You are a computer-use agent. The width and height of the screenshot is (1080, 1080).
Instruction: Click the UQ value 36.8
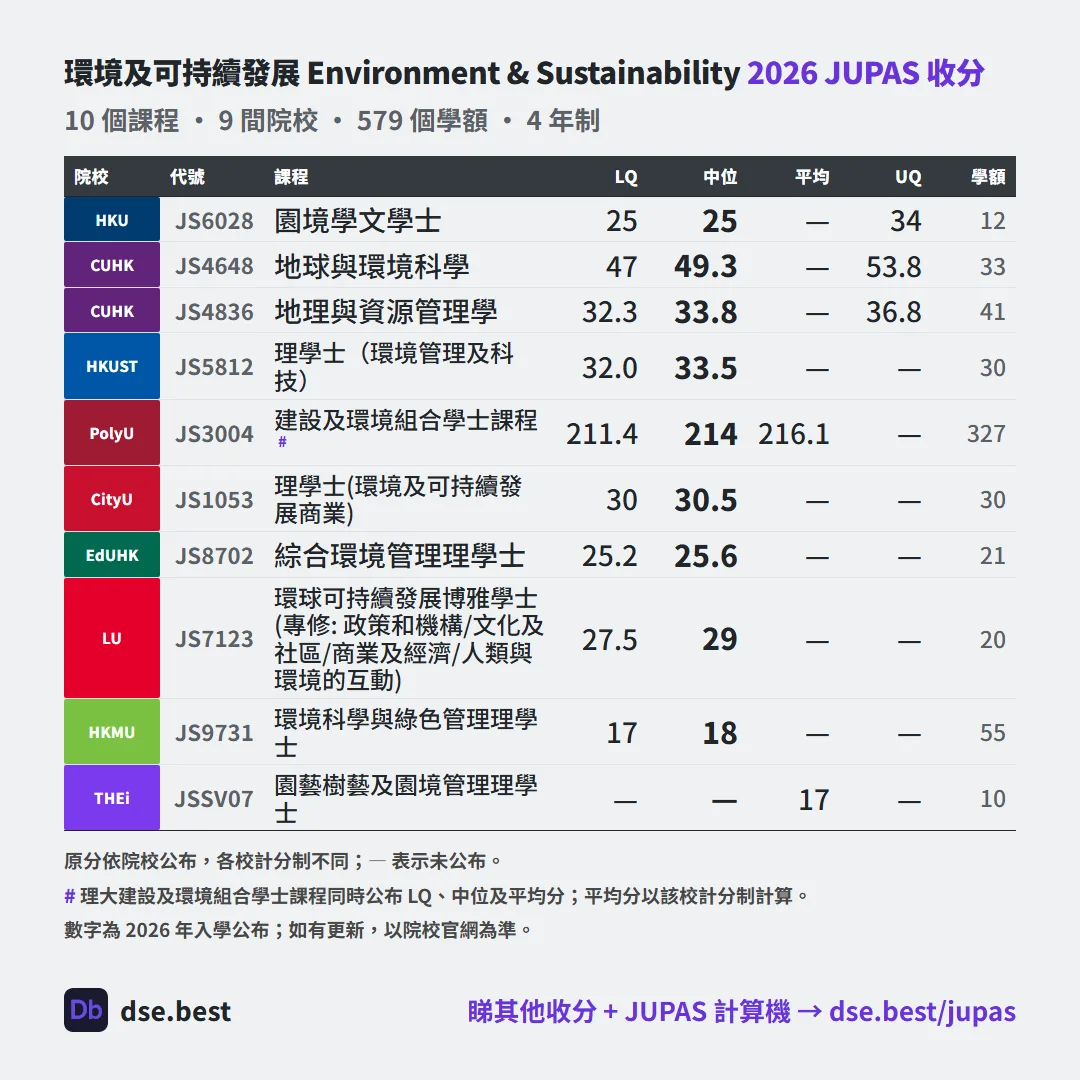coord(893,313)
